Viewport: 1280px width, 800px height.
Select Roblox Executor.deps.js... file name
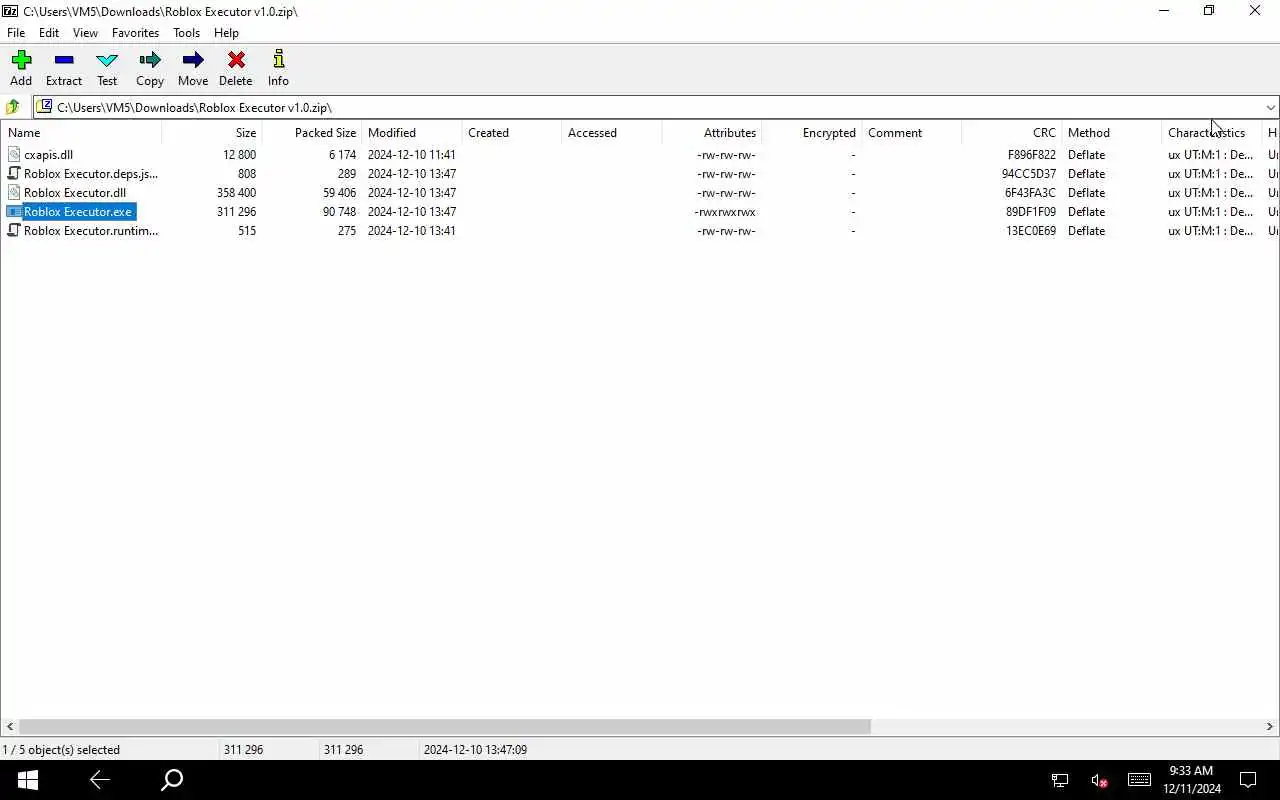click(91, 173)
